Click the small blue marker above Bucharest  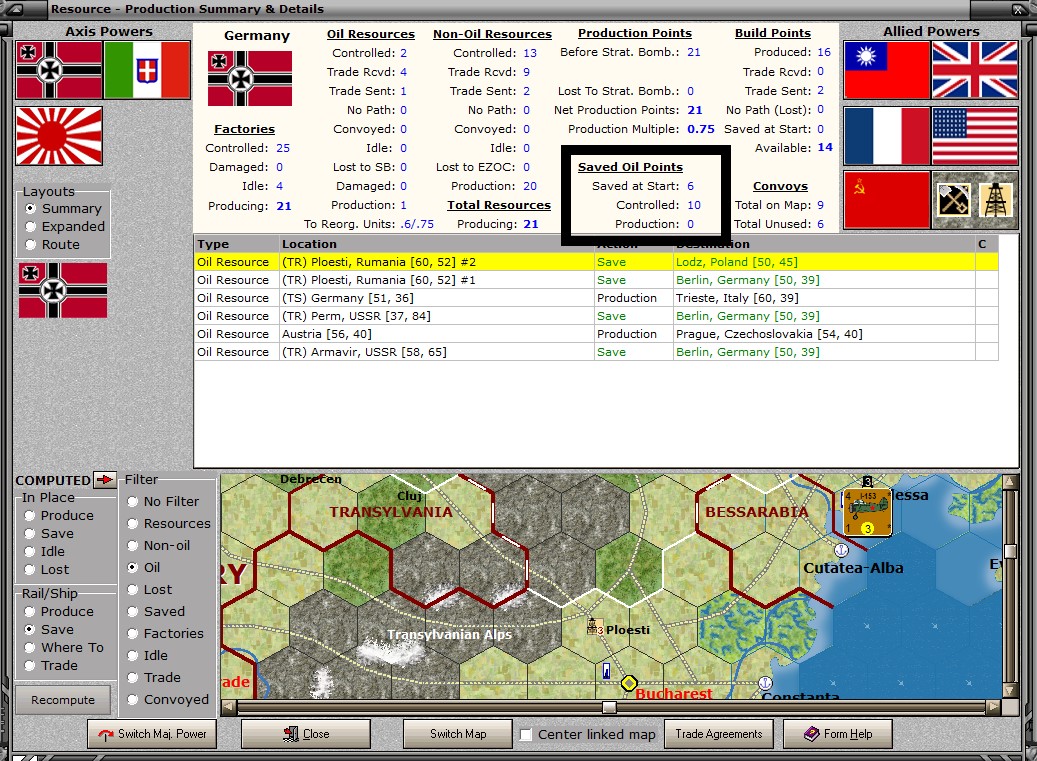pyautogui.click(x=606, y=670)
